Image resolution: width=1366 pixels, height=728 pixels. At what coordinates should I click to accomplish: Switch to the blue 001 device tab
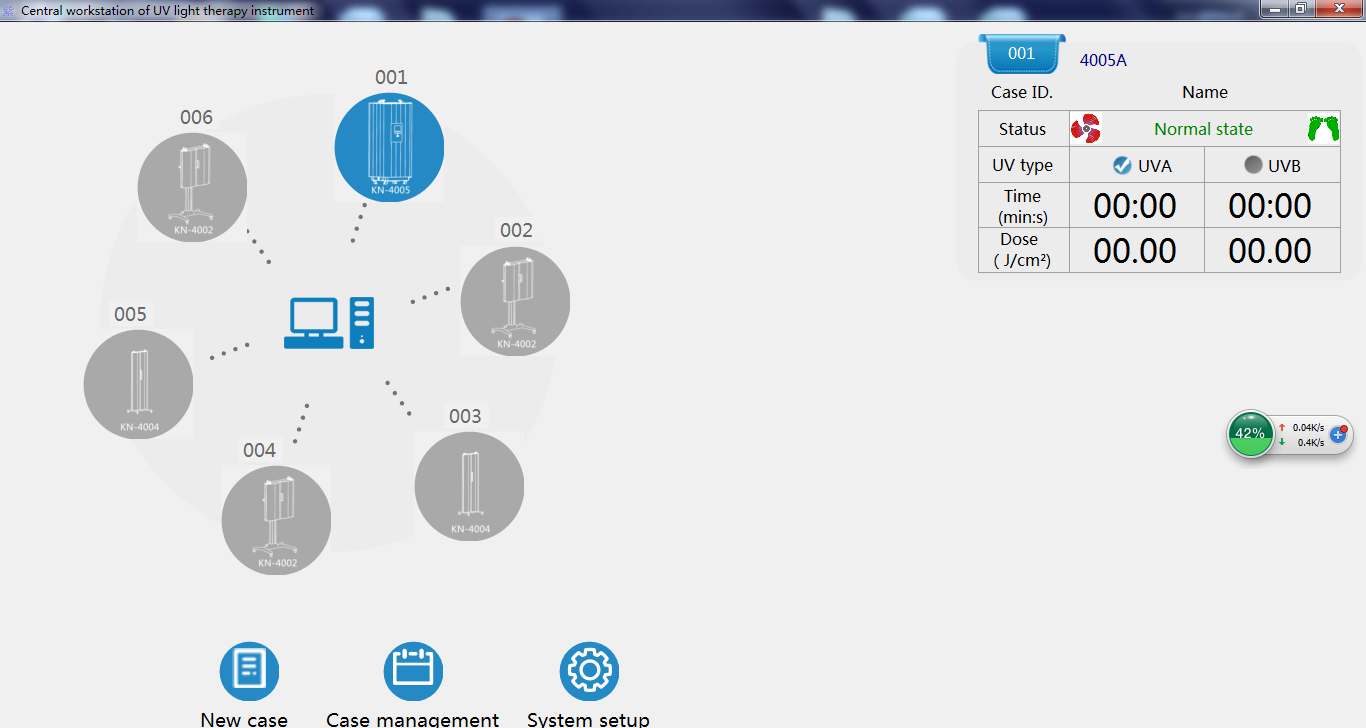pyautogui.click(x=1022, y=54)
